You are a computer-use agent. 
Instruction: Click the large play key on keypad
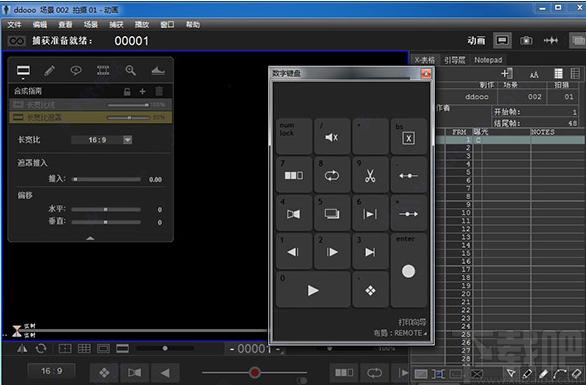click(x=313, y=290)
